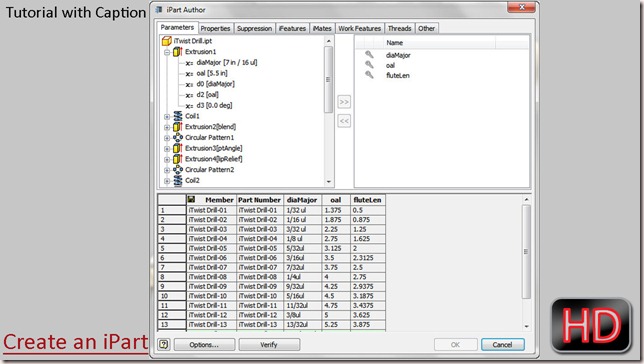Click the iTwist Drill.ipt part icon
The width and height of the screenshot is (644, 364).
166,41
